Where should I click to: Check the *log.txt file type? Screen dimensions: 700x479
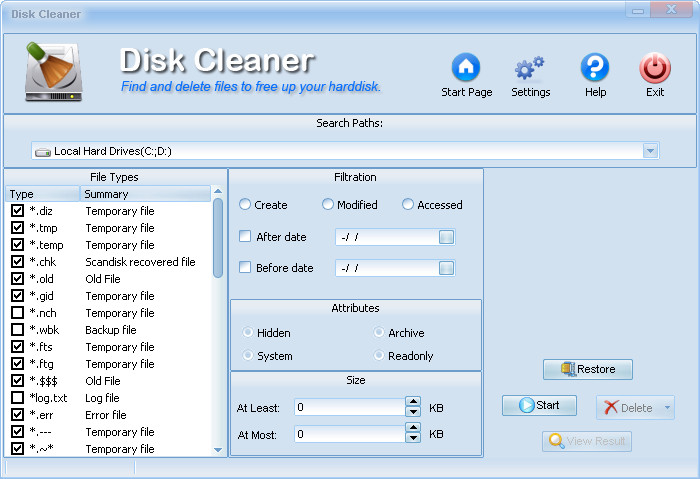pos(17,397)
